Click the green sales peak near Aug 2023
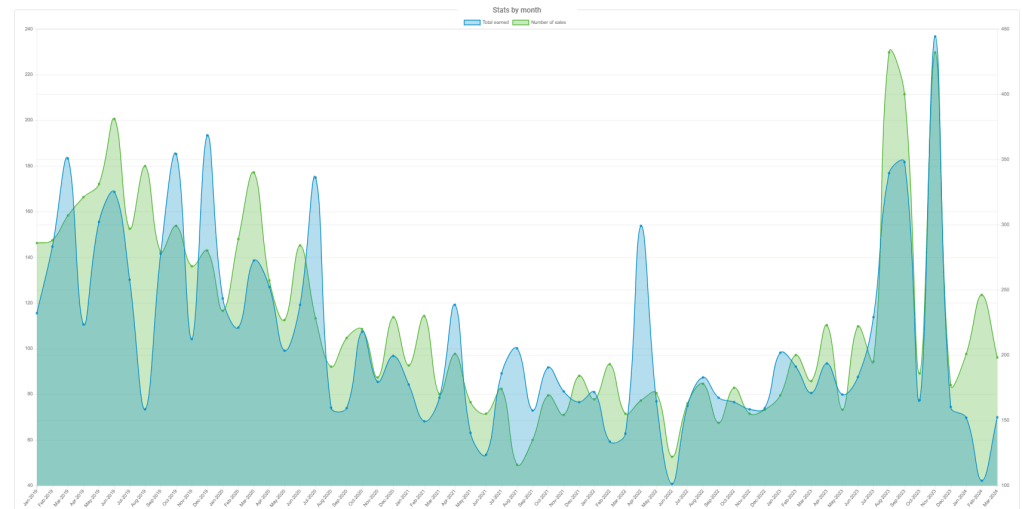1022x509 pixels. click(889, 50)
